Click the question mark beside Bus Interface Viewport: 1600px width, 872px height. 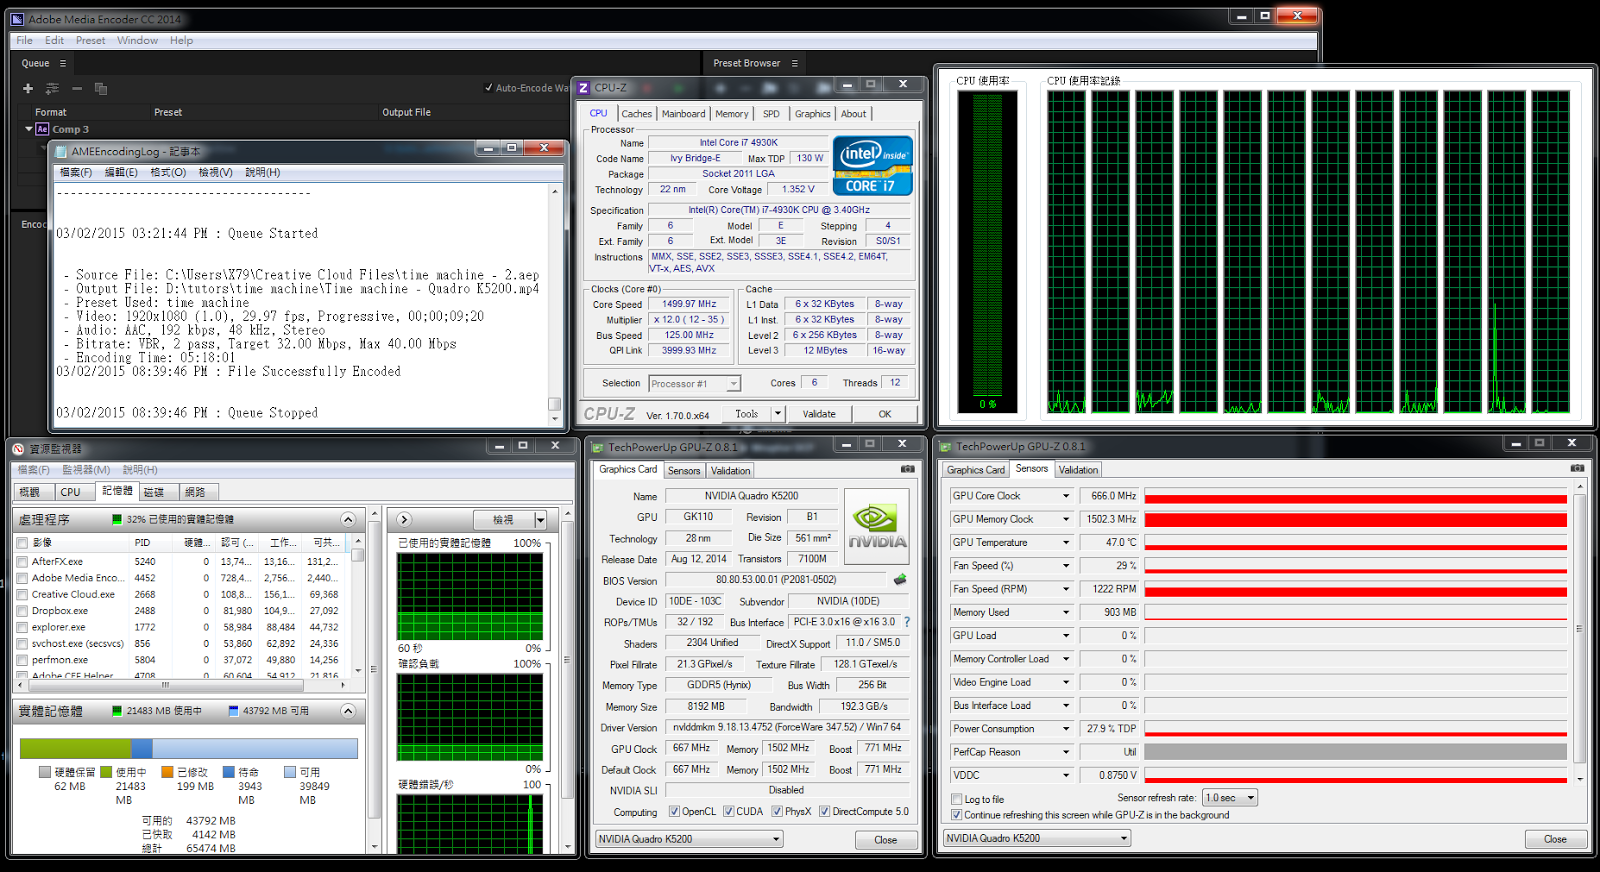(x=907, y=622)
